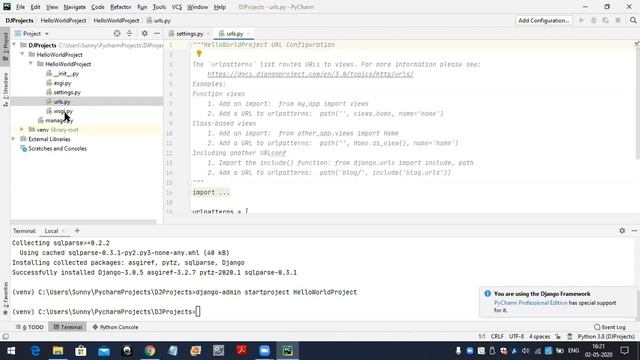Image resolution: width=640 pixels, height=360 pixels.
Task: Click the UTF-8 encoding selector
Action: (x=516, y=337)
